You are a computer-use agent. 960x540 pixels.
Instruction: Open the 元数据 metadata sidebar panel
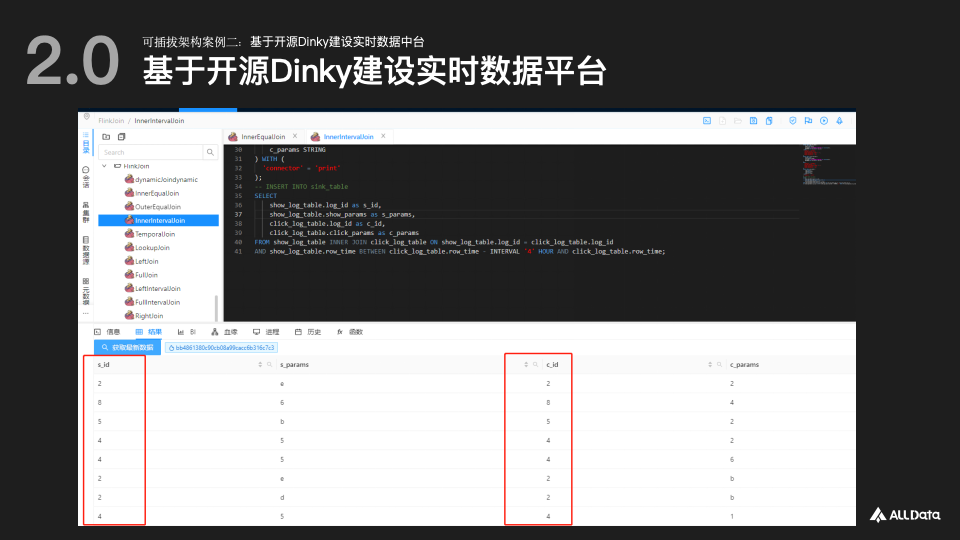[86, 291]
